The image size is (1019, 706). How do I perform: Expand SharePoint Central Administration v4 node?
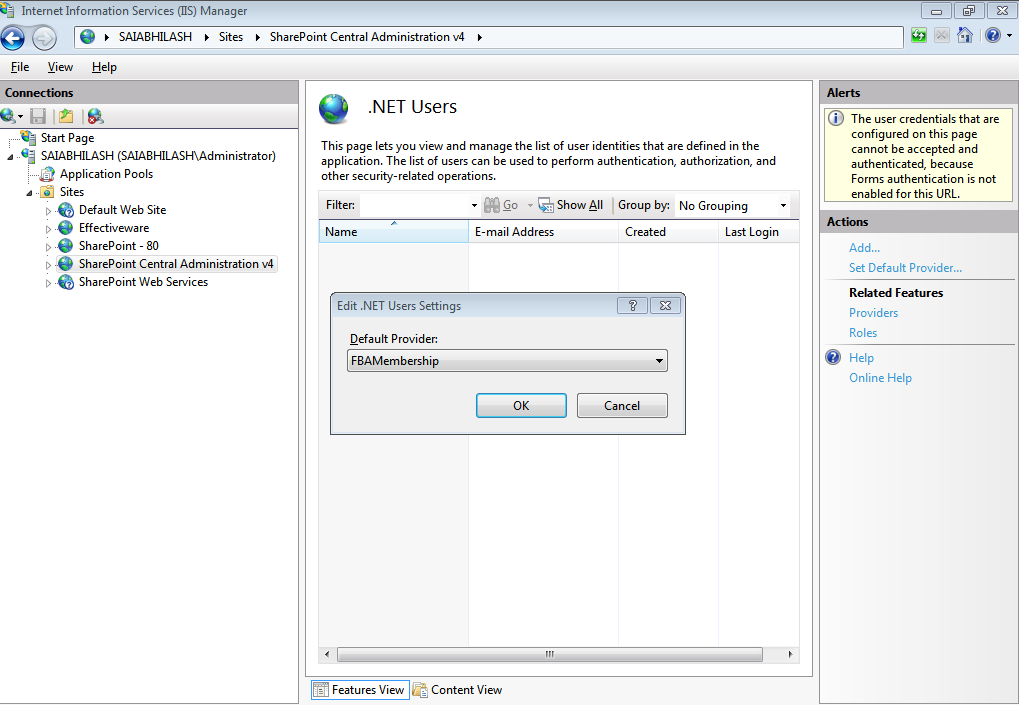click(x=48, y=265)
